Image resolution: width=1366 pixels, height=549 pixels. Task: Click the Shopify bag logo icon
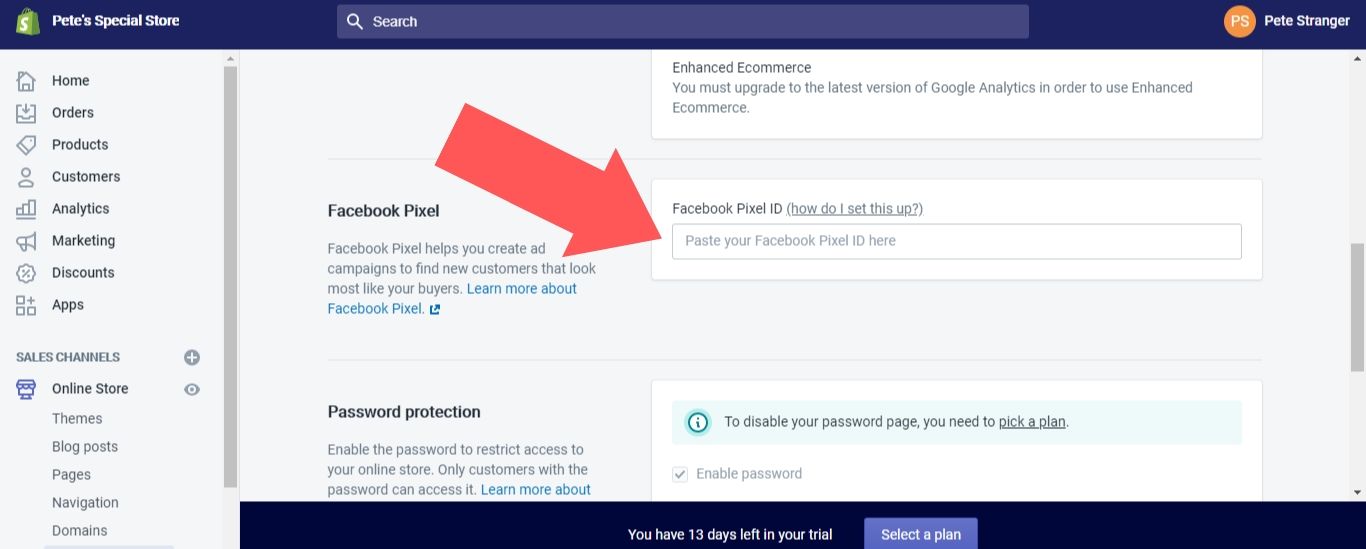[28, 21]
